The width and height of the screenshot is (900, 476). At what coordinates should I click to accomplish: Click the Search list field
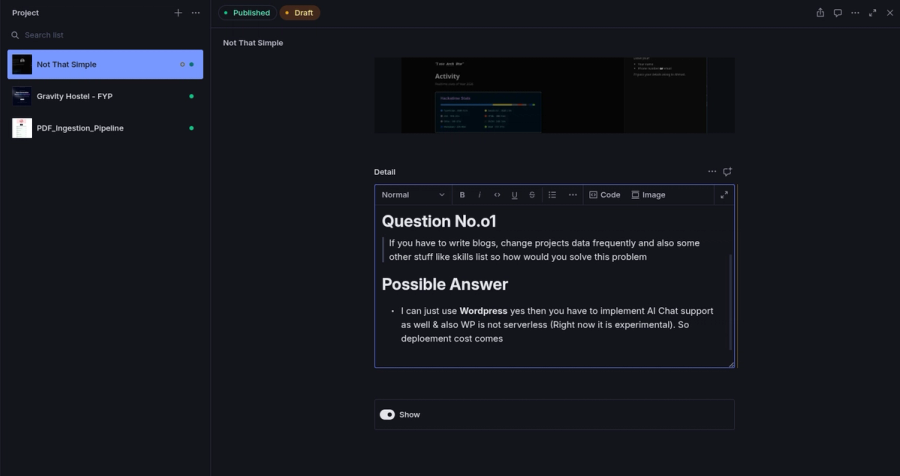point(105,35)
